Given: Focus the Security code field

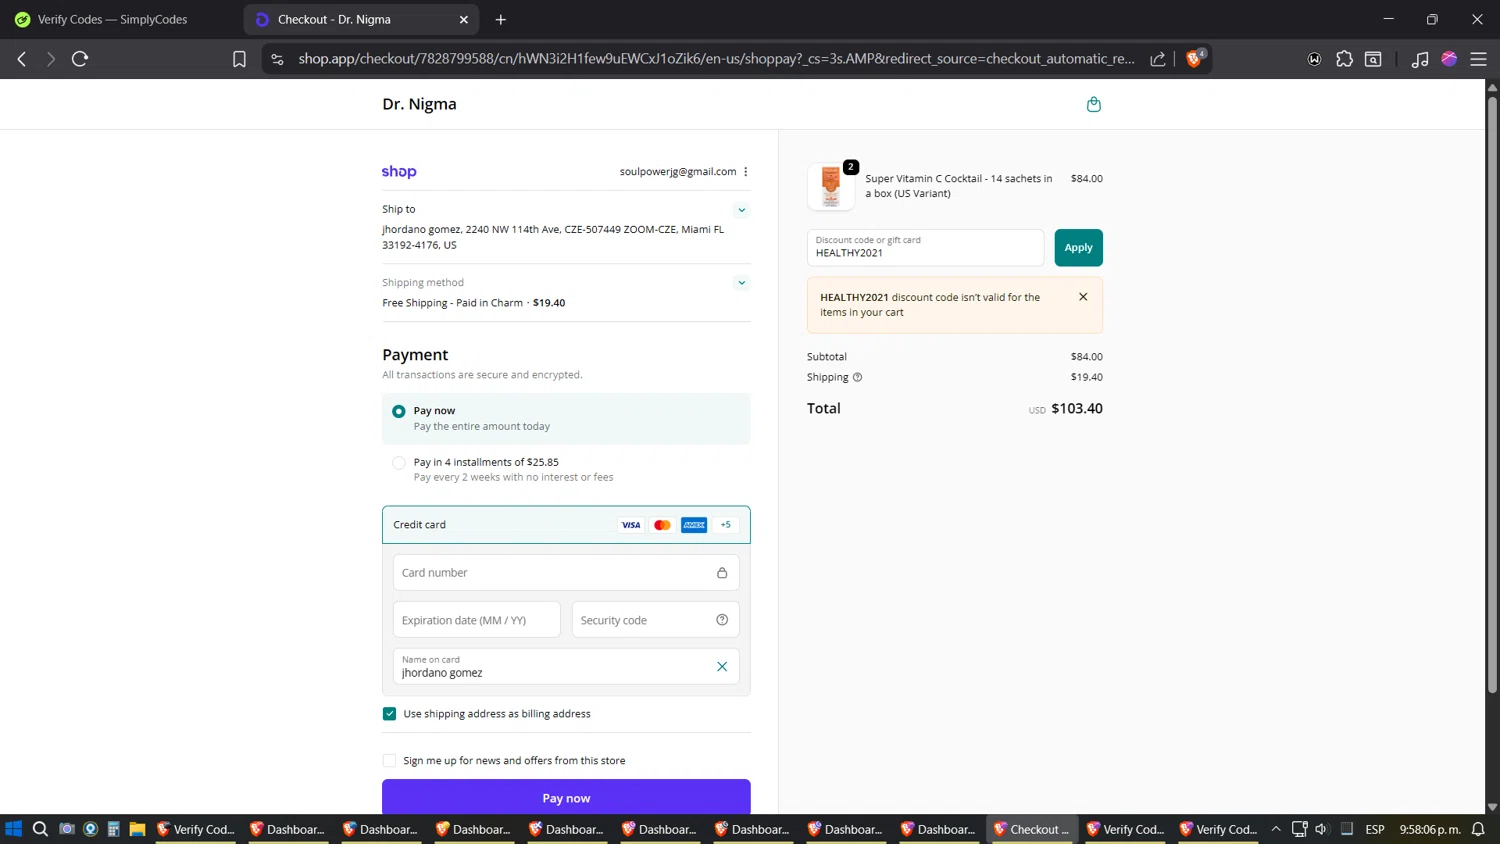Looking at the screenshot, I should pos(655,620).
